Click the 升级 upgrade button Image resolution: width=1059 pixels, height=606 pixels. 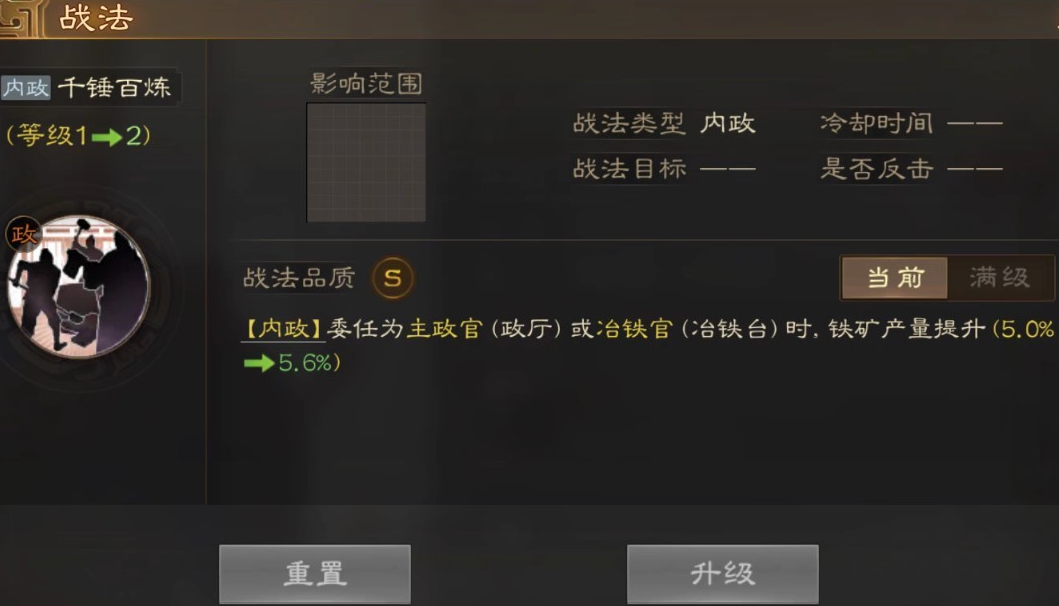722,574
